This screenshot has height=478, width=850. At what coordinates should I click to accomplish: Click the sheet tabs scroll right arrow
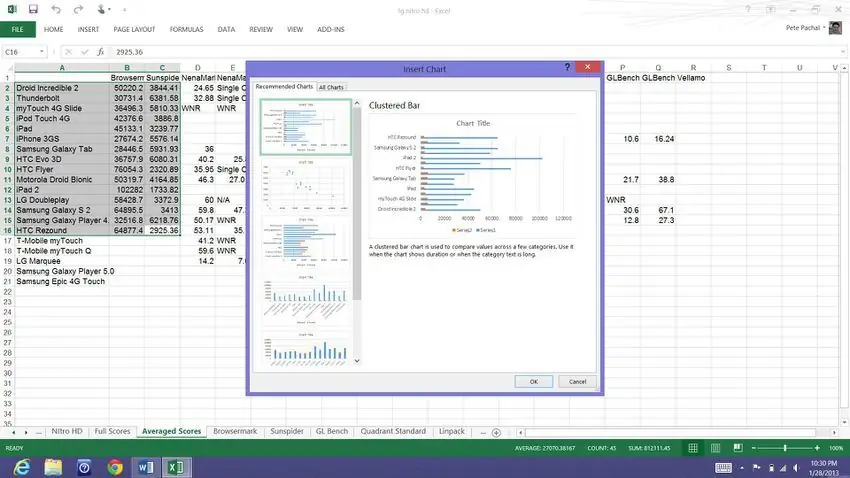25,432
